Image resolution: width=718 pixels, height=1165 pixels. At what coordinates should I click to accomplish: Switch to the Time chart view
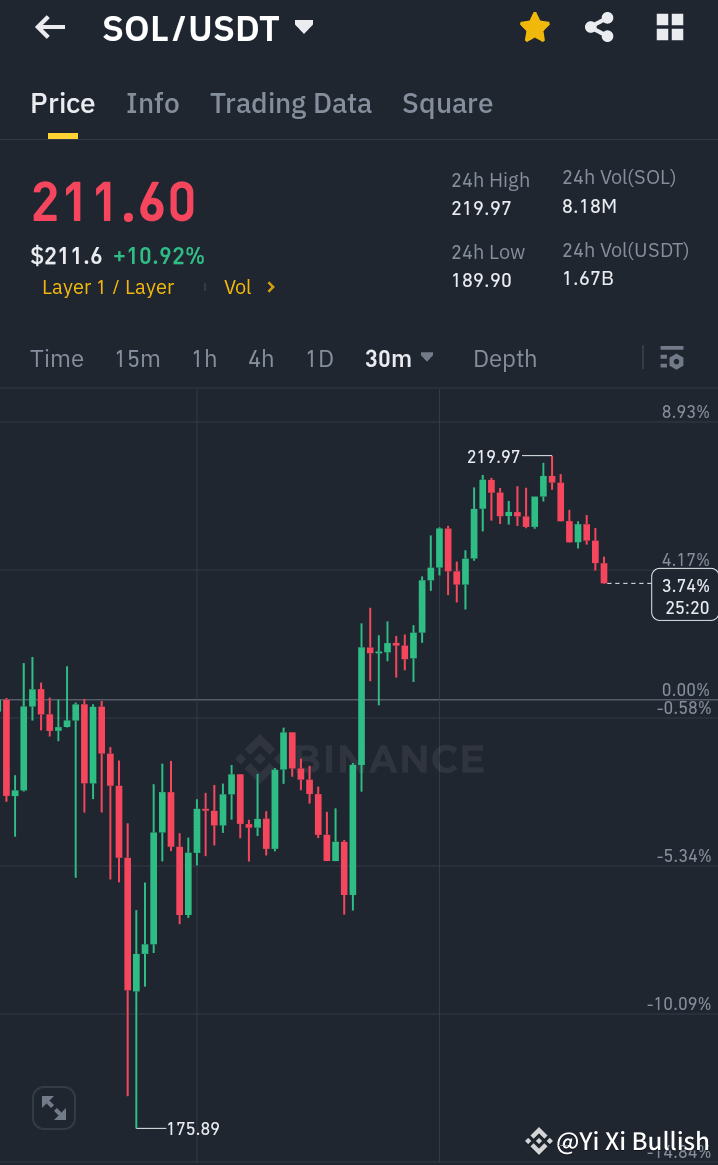tap(56, 358)
